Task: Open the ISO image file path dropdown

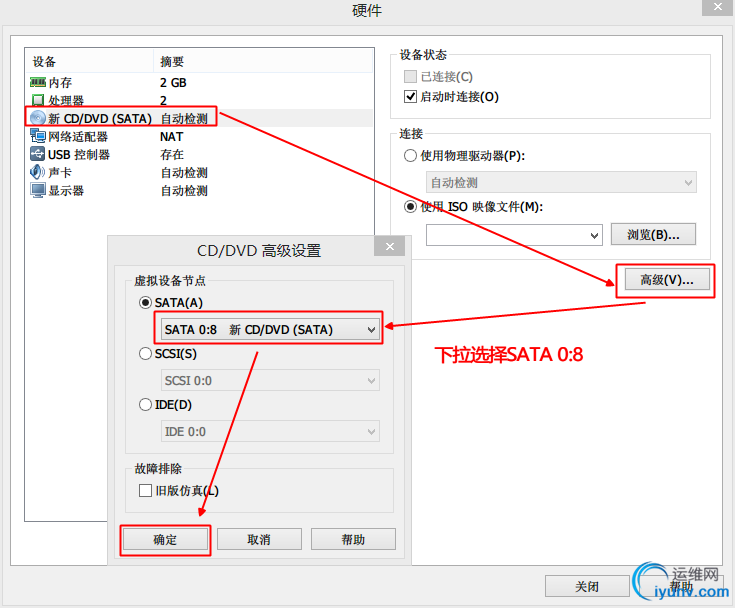Action: [514, 234]
